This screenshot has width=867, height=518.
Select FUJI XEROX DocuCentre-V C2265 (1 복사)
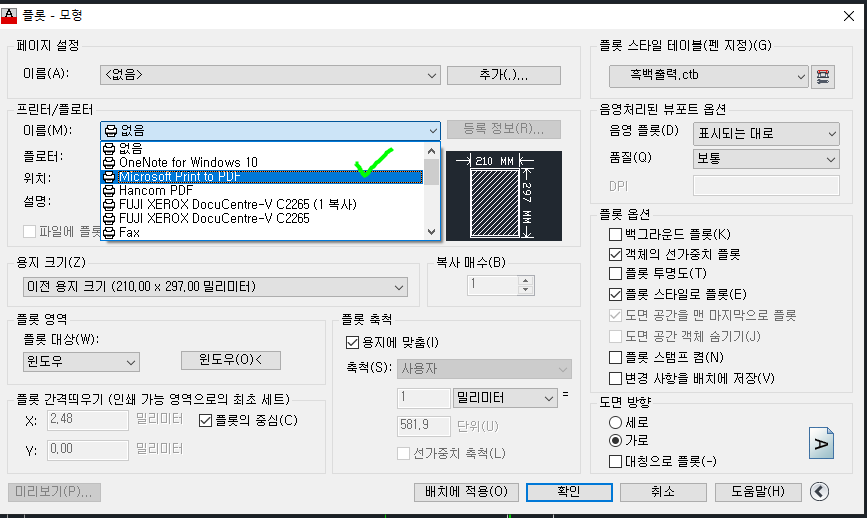pyautogui.click(x=262, y=205)
